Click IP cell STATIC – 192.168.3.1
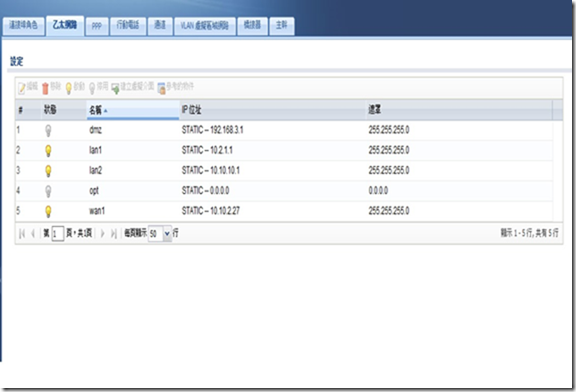The height and width of the screenshot is (392, 576). click(212, 130)
